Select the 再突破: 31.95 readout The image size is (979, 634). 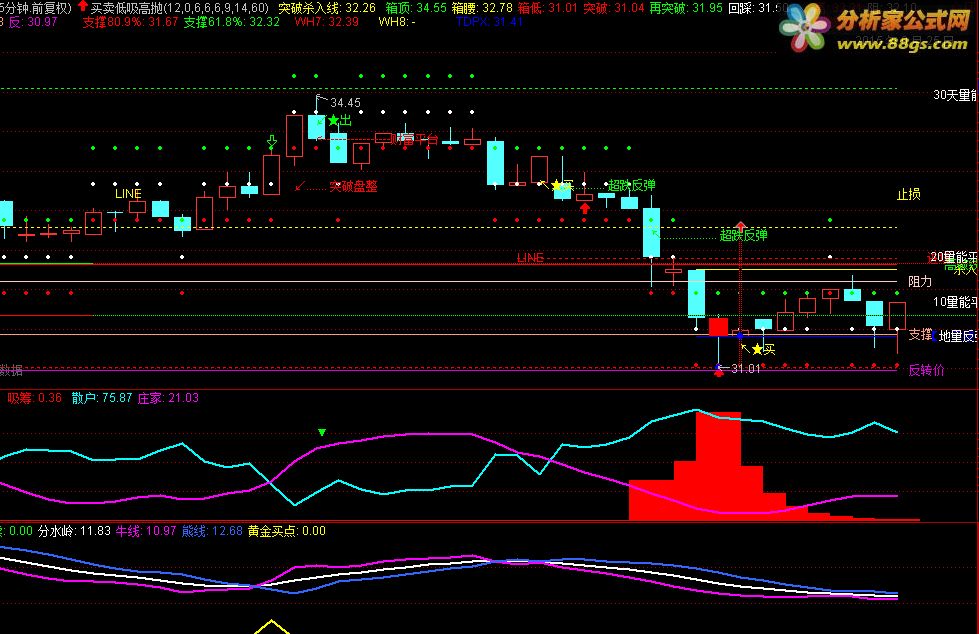click(x=686, y=7)
